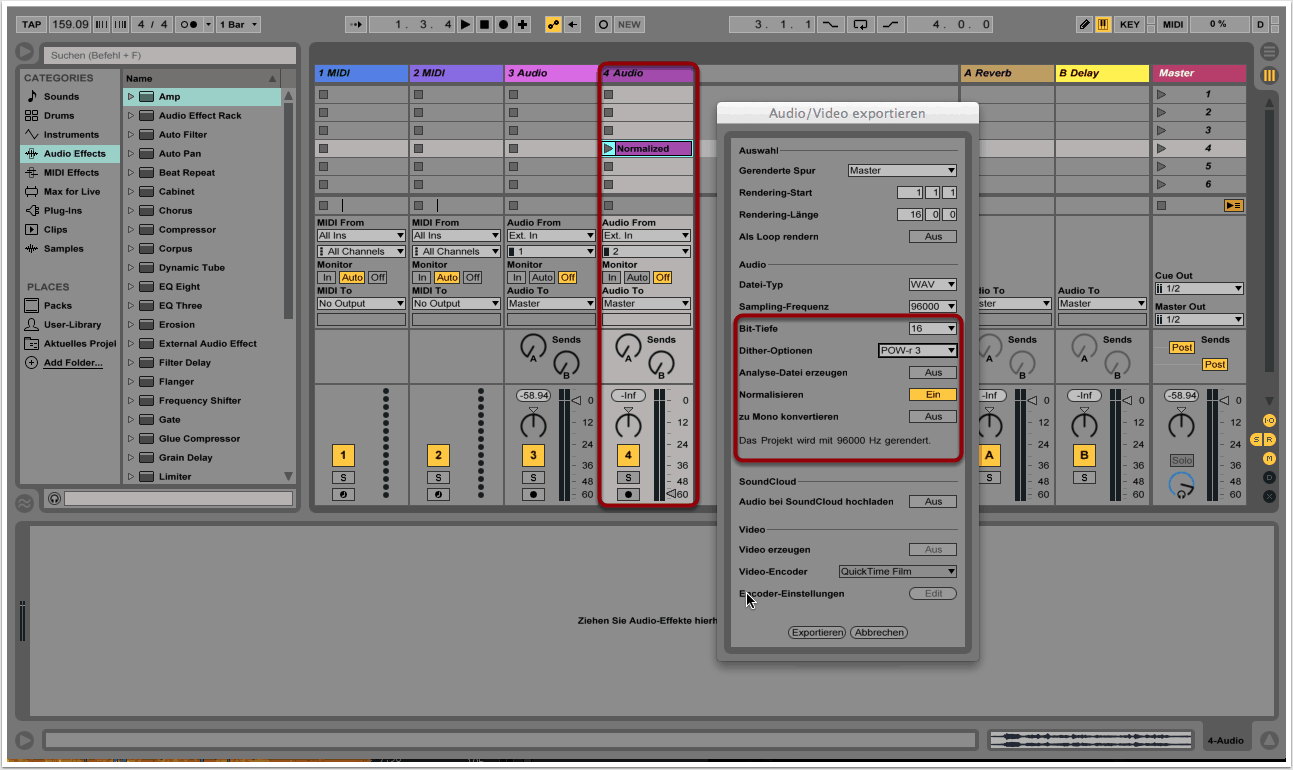Open the KEY map mode switch
1293x770 pixels.
tap(1129, 24)
